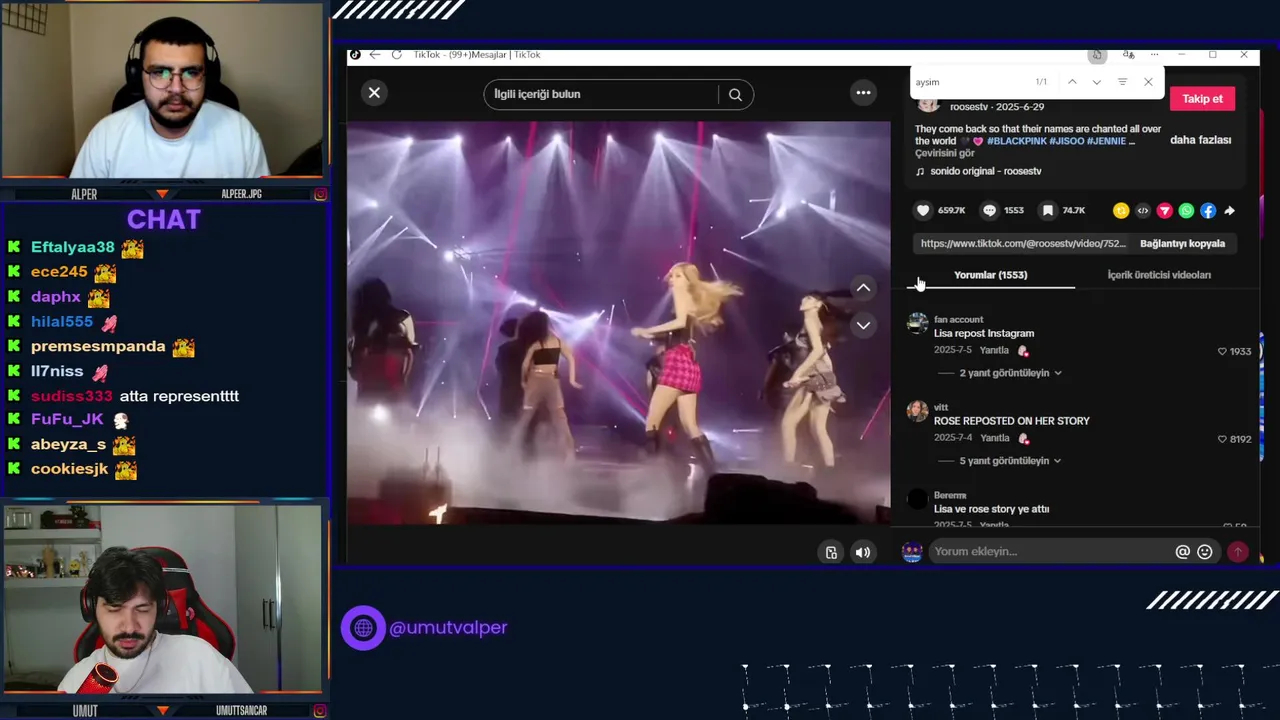Get the embed code icon
This screenshot has width=1280, height=720.
(x=1143, y=210)
